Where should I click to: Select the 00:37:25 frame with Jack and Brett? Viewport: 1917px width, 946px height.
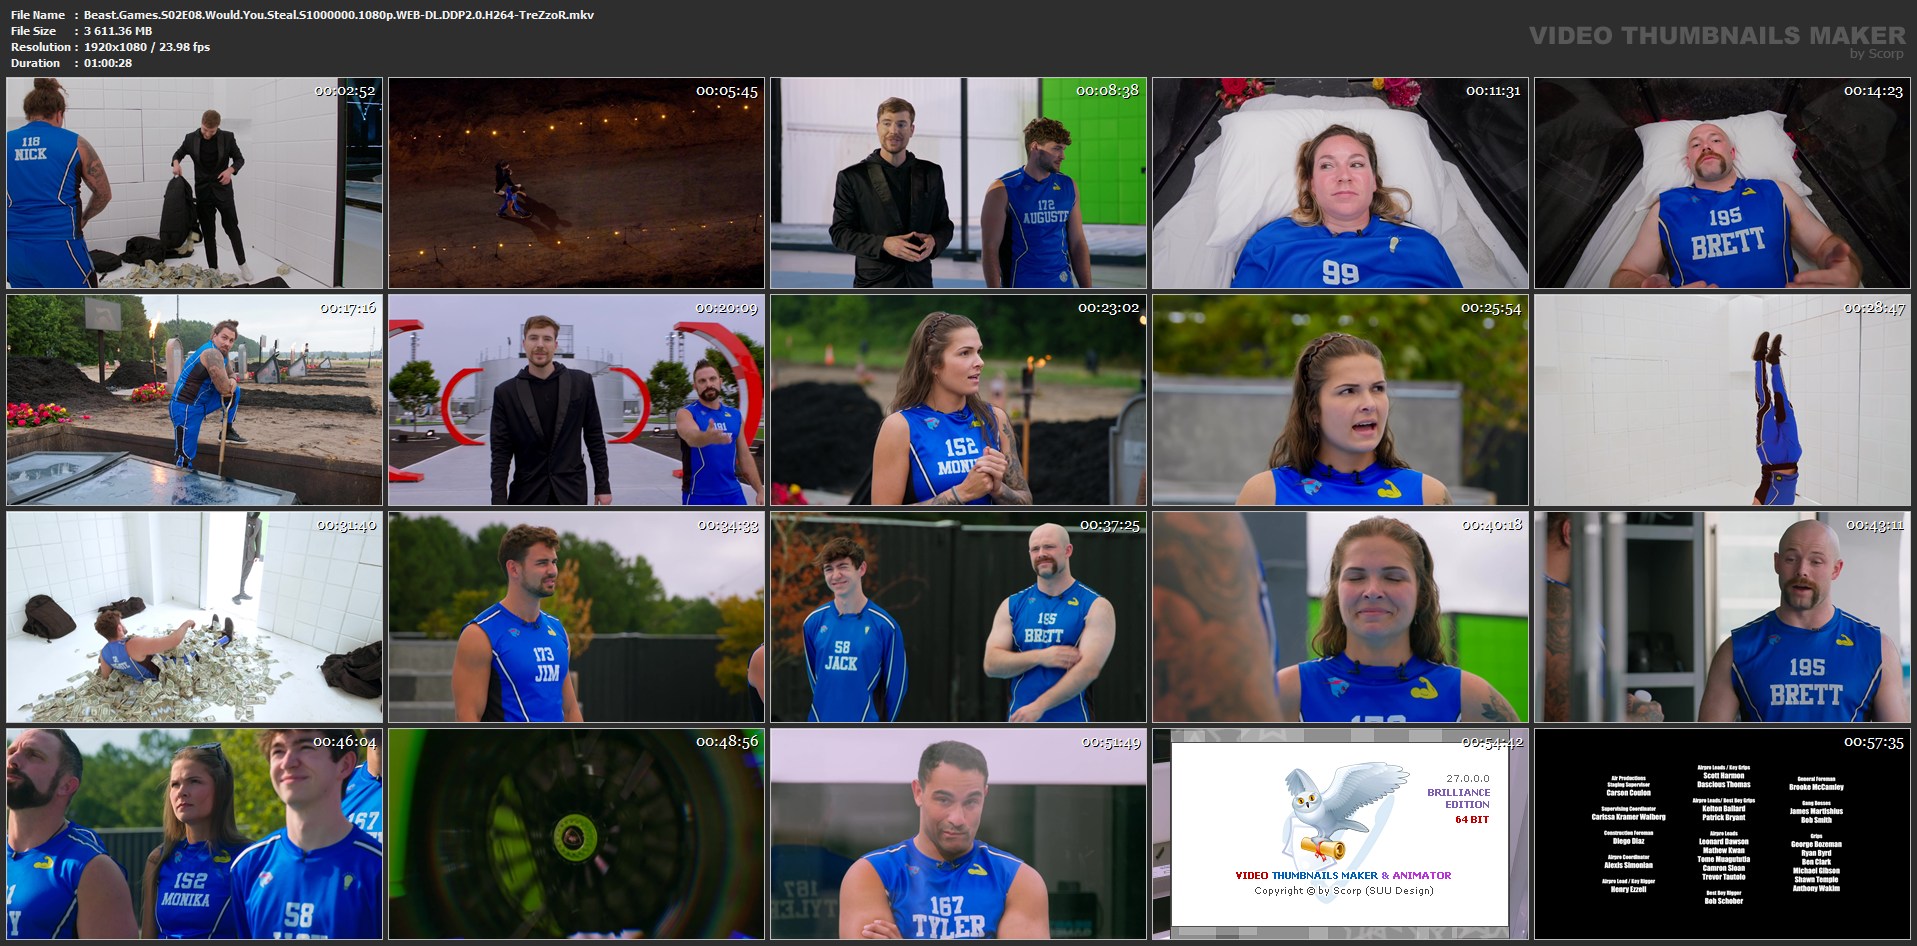(x=958, y=617)
